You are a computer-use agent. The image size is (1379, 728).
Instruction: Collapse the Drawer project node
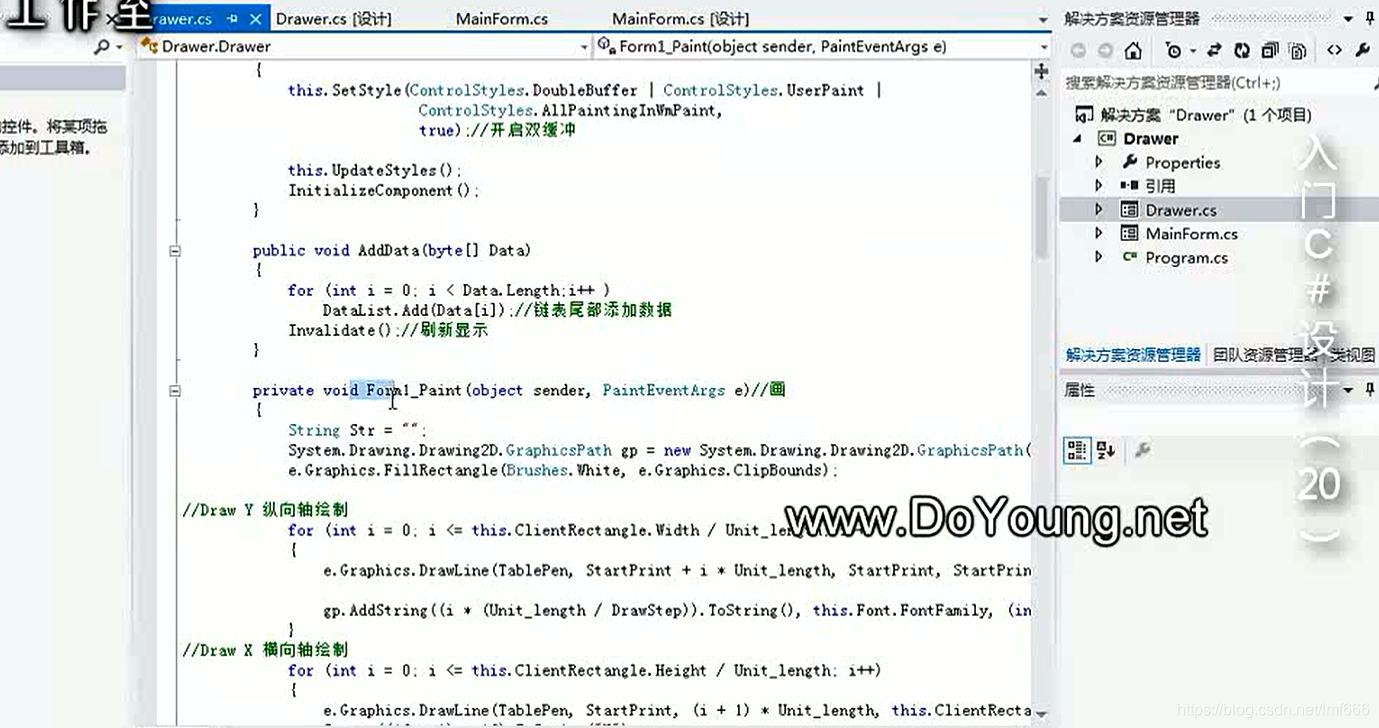[x=1078, y=139]
